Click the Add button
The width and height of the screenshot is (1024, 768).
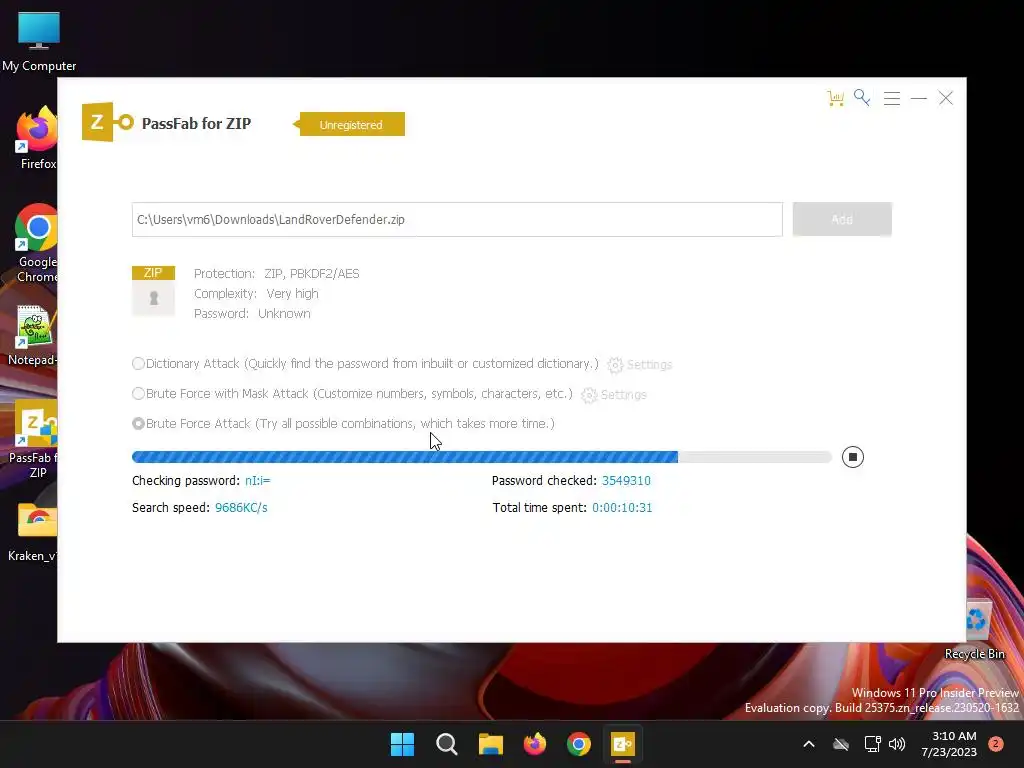[x=842, y=219]
